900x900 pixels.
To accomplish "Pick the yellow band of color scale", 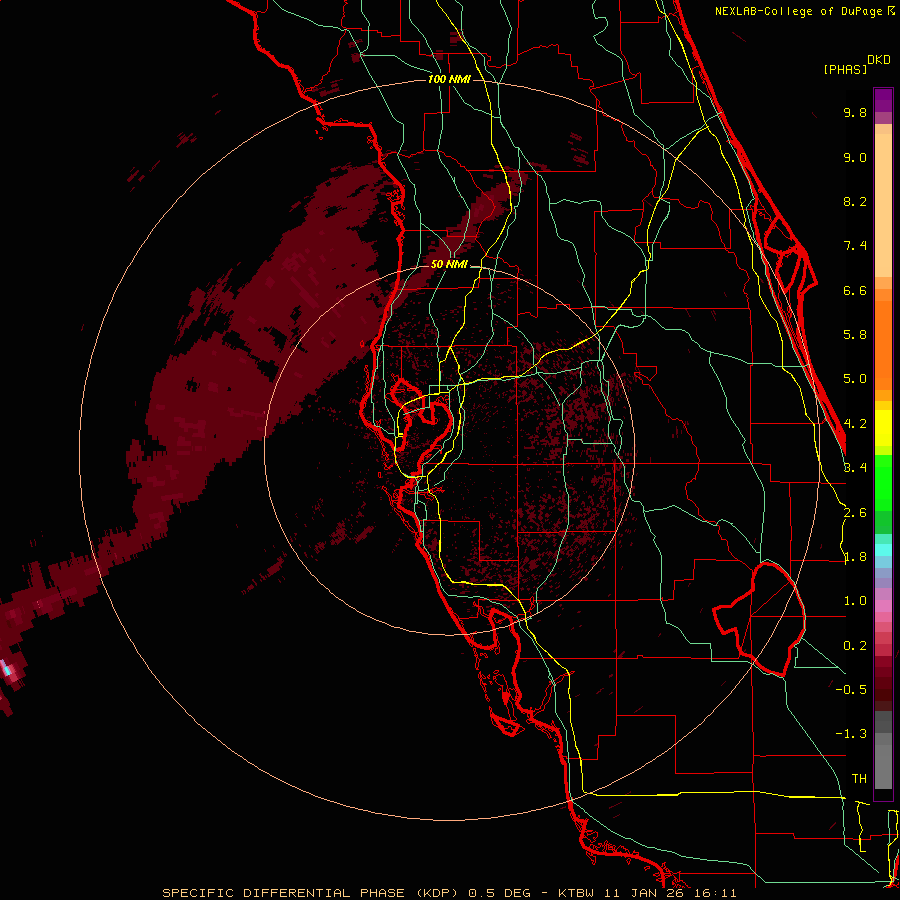I will 883,428.
